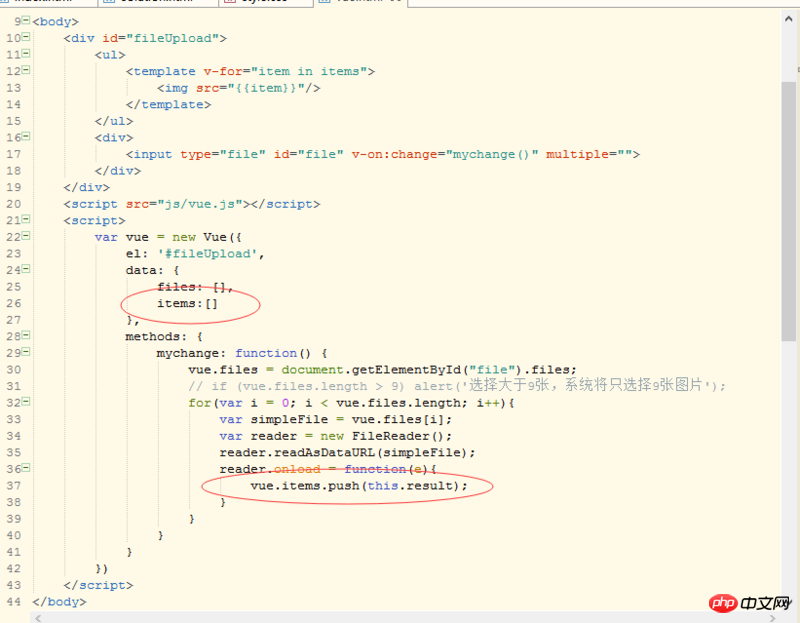Click document.getElementById on line 30
Screen dimensions: 800x623
pos(371,370)
